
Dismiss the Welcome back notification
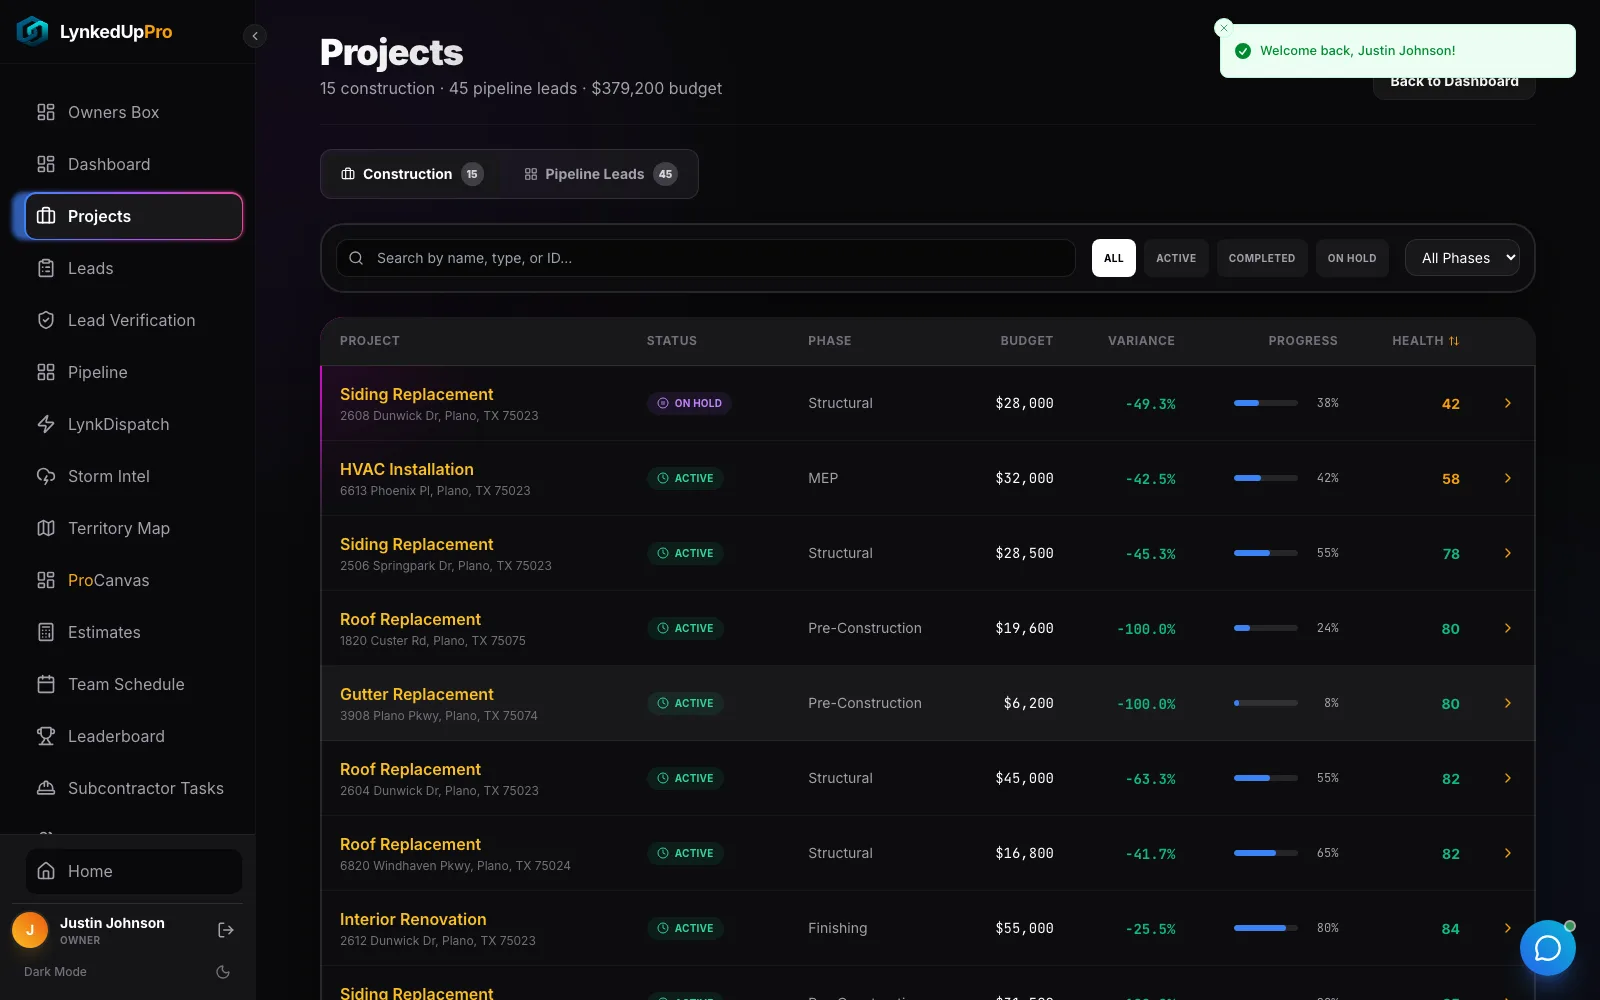pos(1224,28)
